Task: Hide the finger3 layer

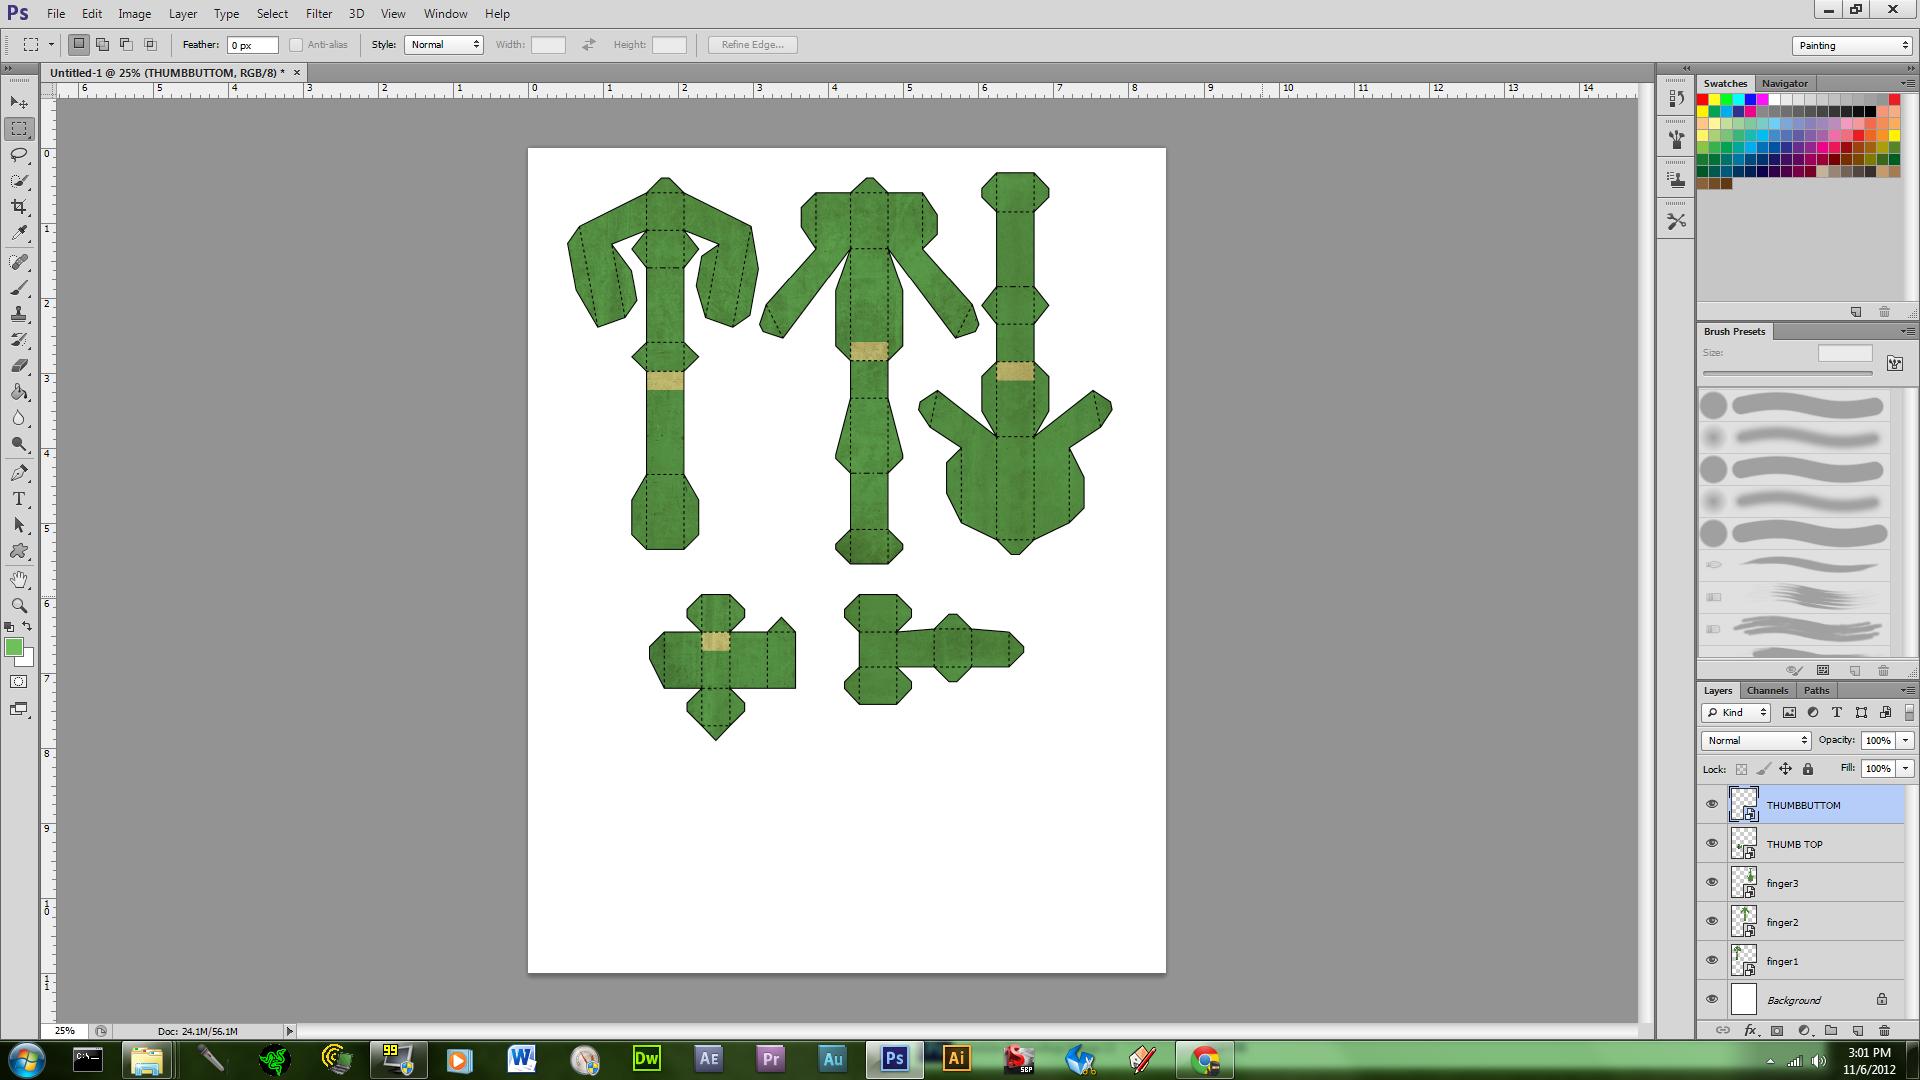Action: tap(1712, 882)
